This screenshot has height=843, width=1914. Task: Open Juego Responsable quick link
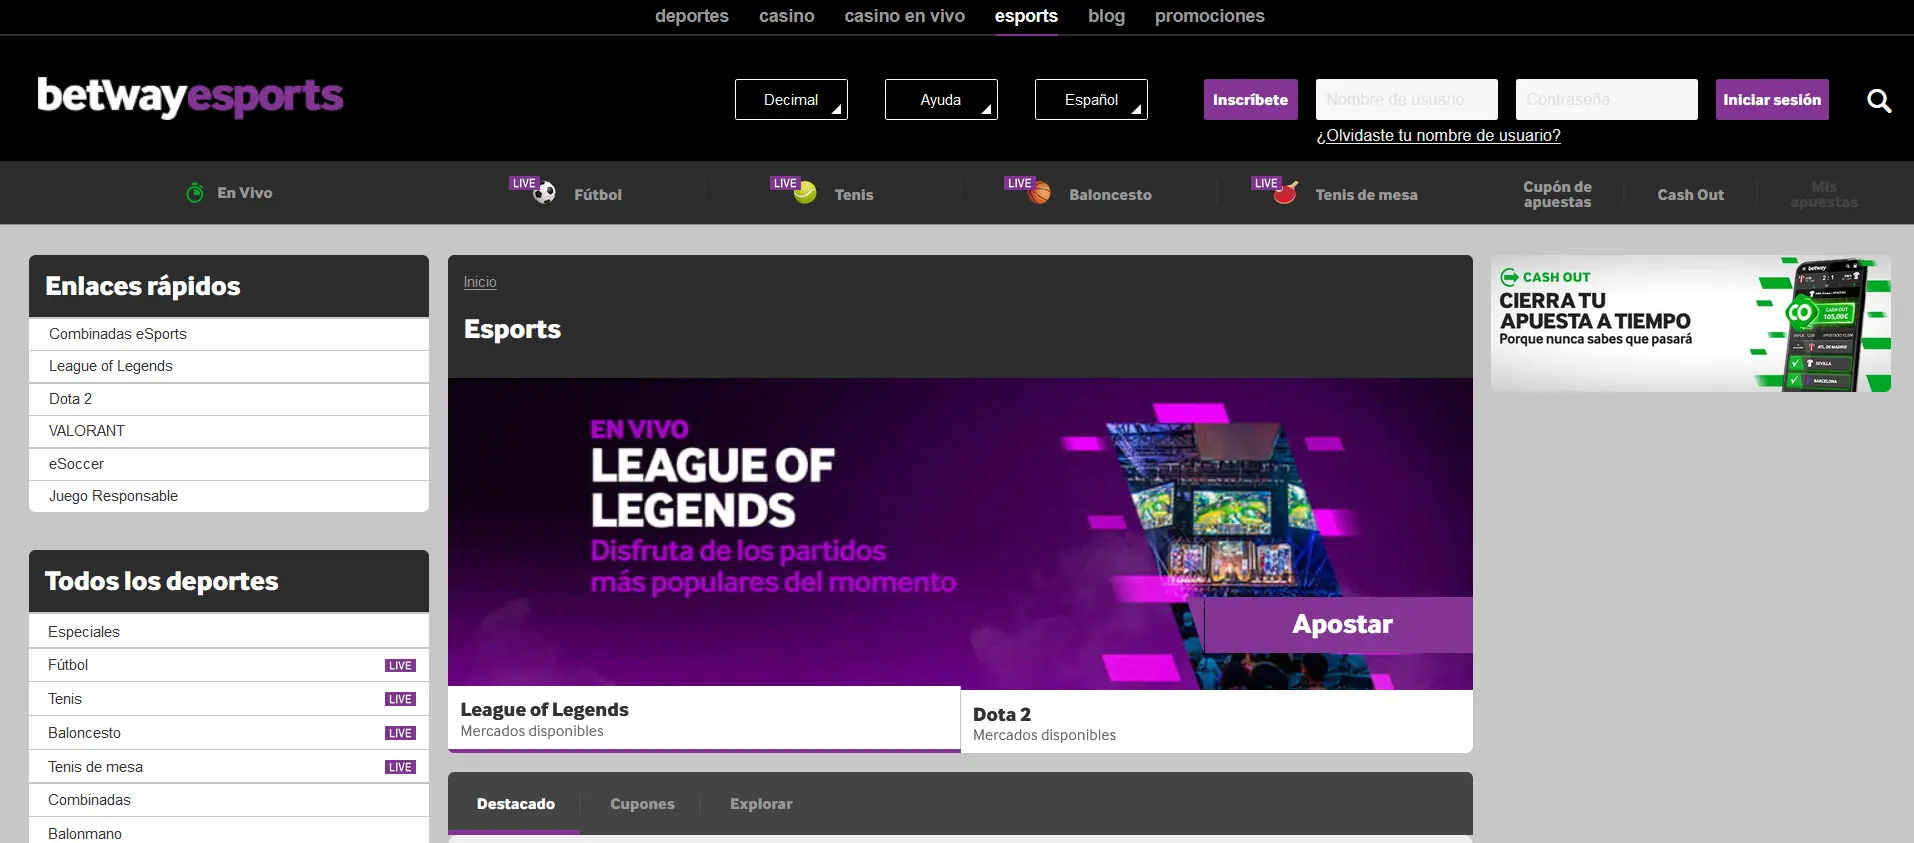229,496
